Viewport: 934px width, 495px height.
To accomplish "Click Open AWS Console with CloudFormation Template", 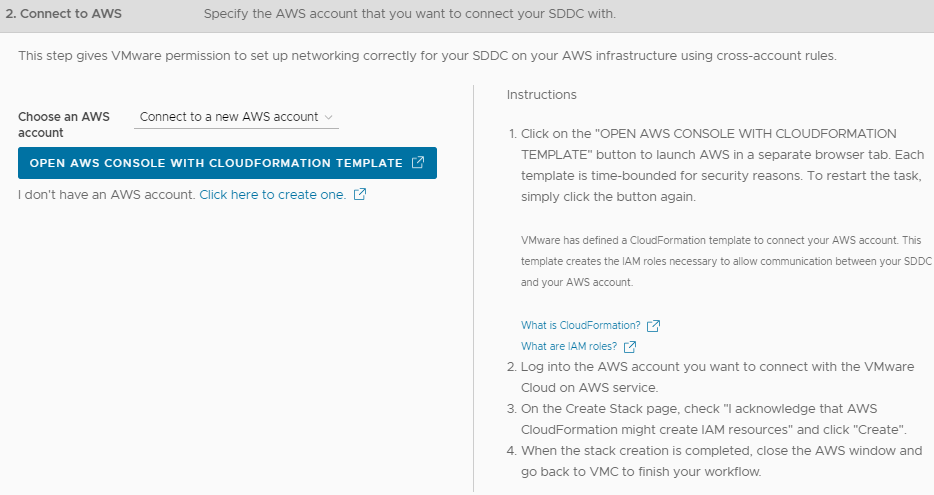I will (227, 163).
